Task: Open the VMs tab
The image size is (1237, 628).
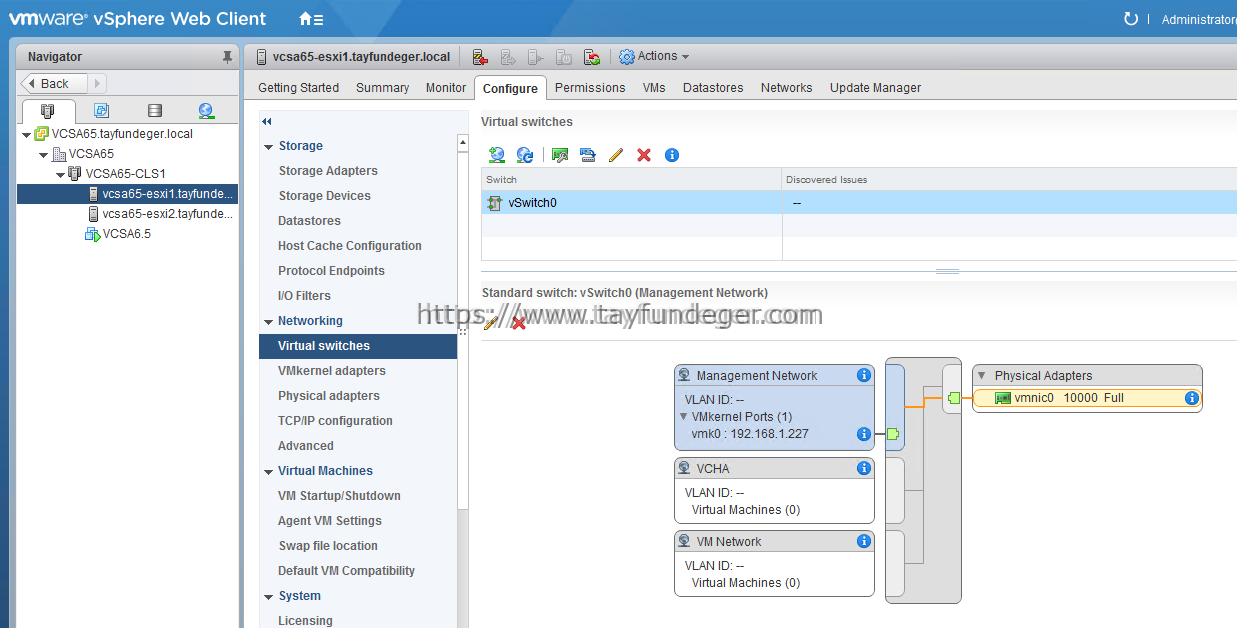Action: click(654, 88)
